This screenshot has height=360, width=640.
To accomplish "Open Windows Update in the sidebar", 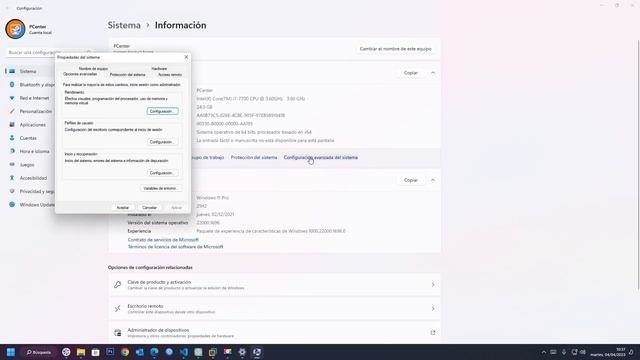I will [x=32, y=204].
